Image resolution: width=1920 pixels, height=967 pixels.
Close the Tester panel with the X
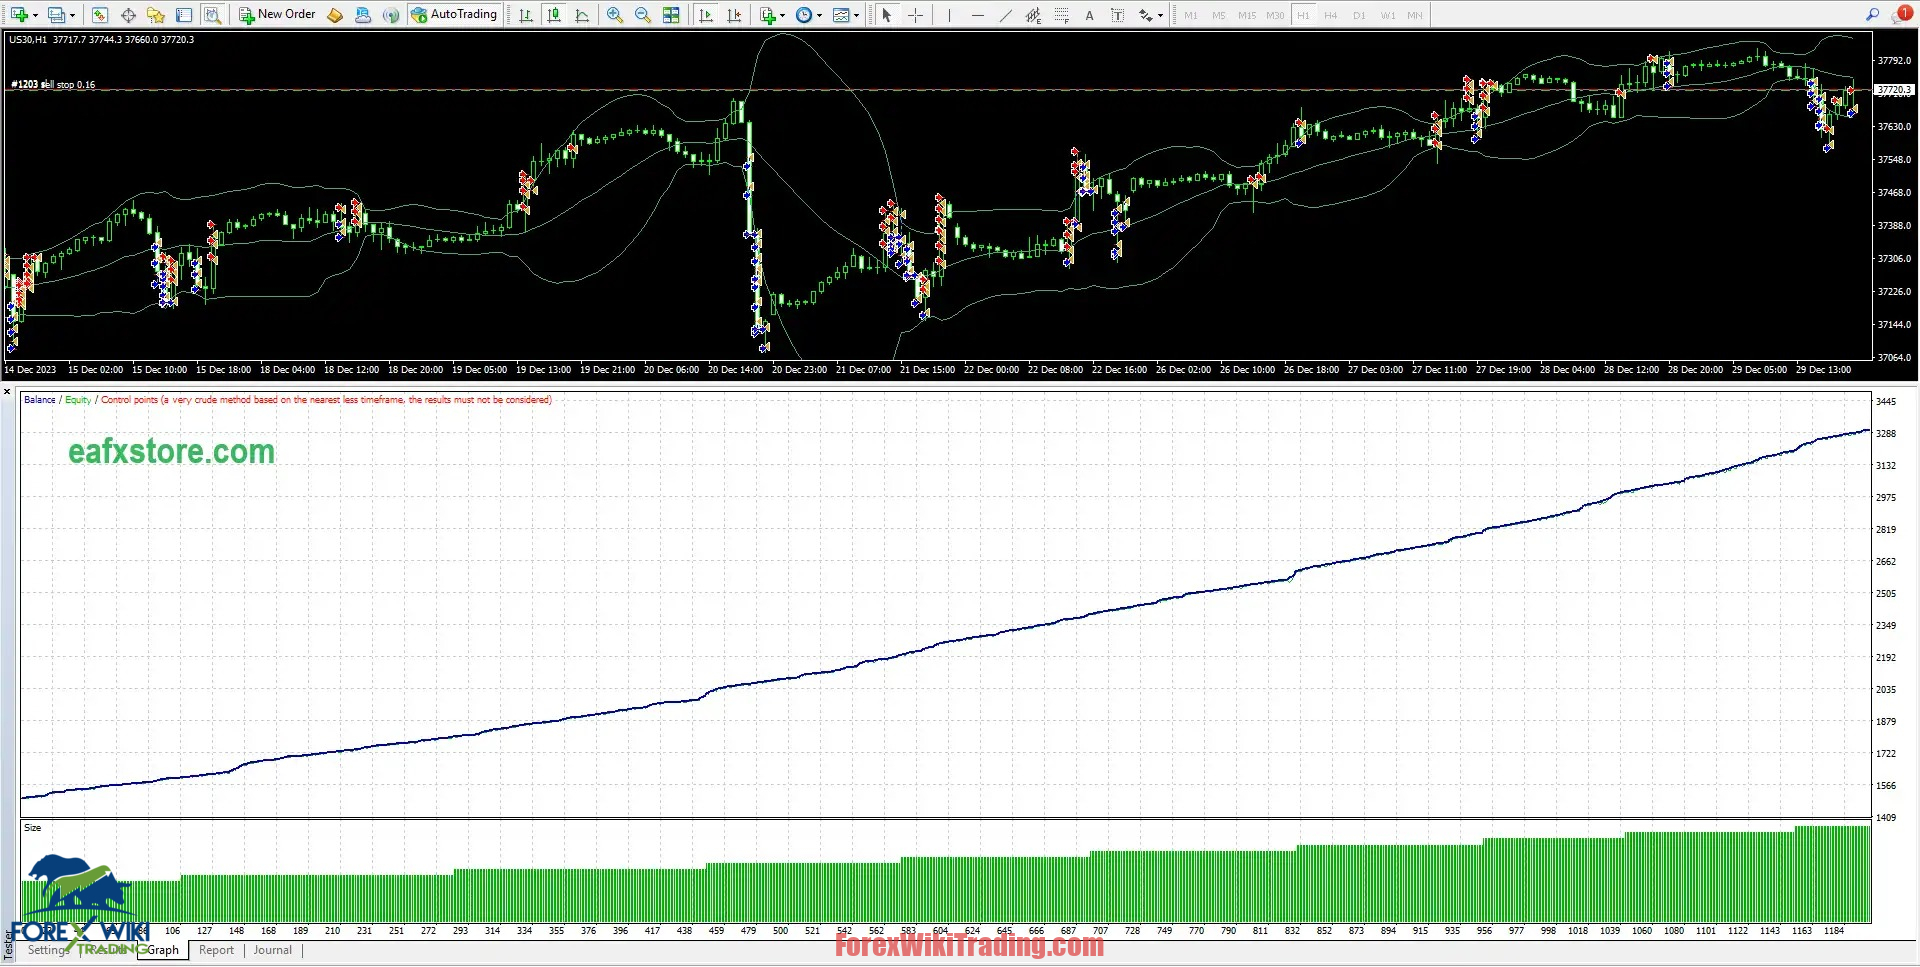pos(7,392)
